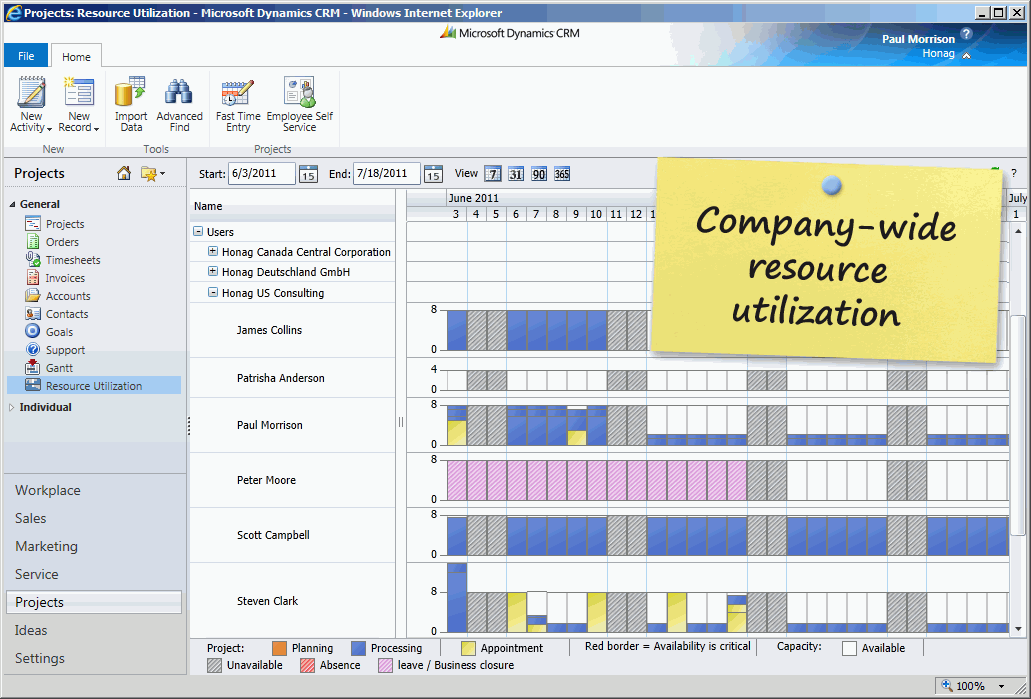Open Goals in sidebar

coord(59,332)
